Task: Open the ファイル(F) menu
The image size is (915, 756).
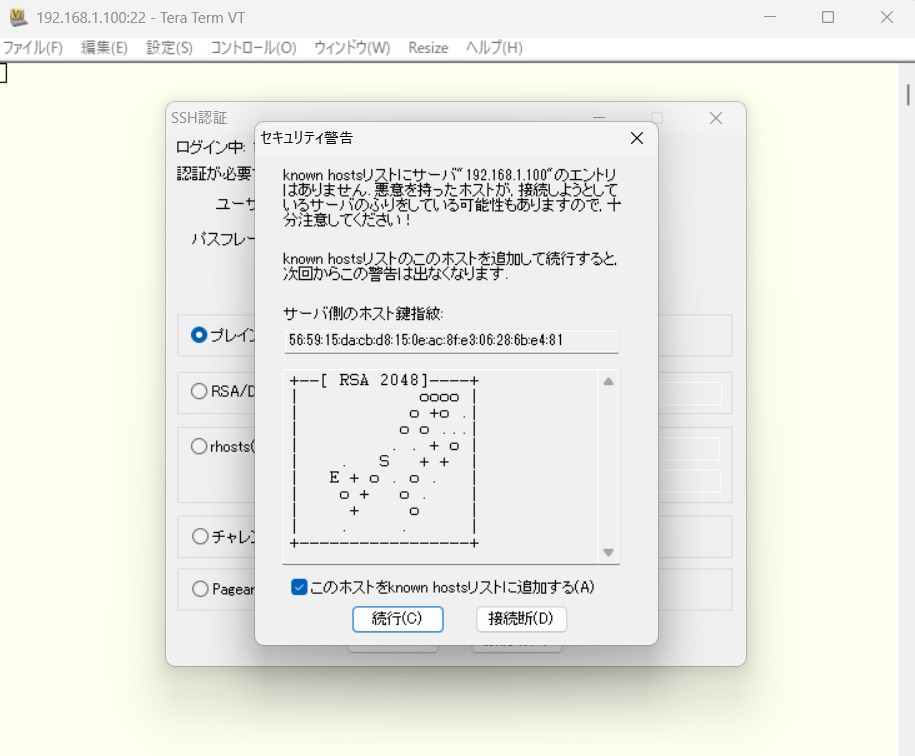Action: tap(32, 48)
